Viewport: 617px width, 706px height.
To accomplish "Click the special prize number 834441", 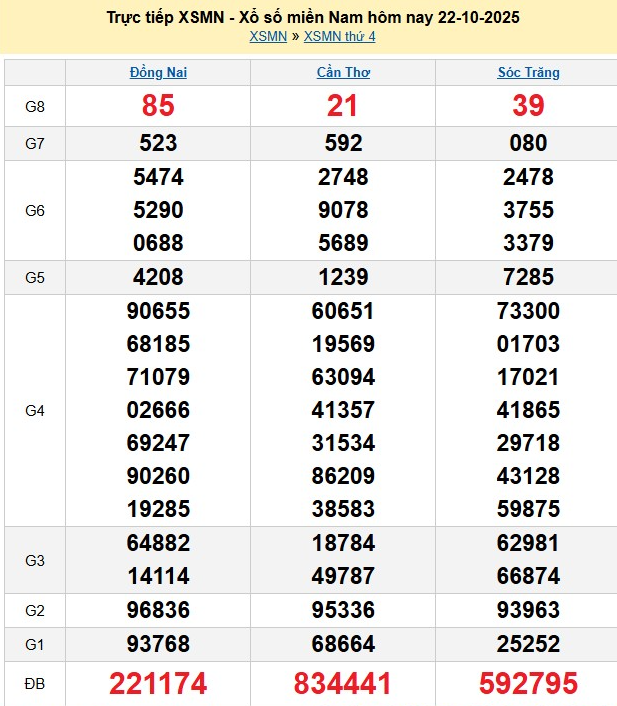I will (x=343, y=683).
